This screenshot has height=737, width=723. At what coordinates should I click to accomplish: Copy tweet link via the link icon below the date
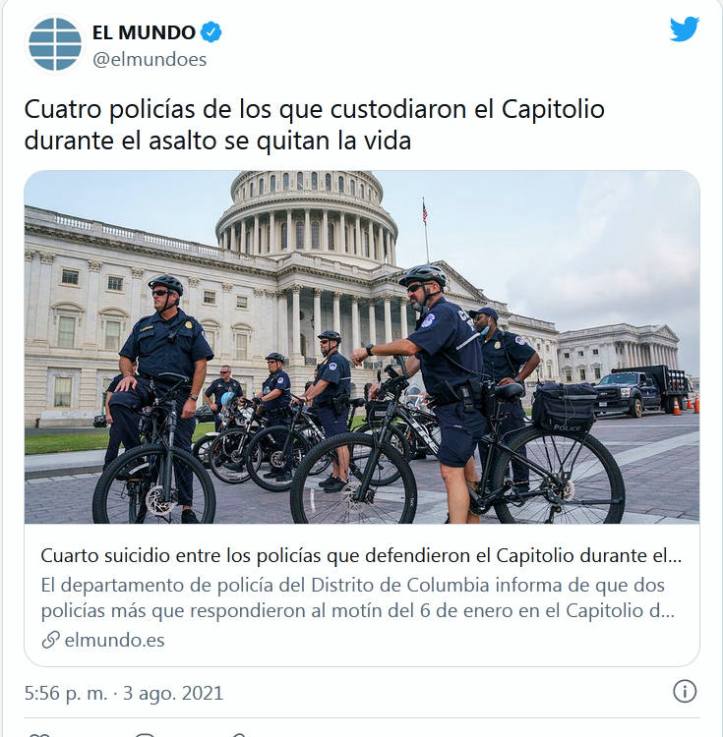[x=239, y=734]
